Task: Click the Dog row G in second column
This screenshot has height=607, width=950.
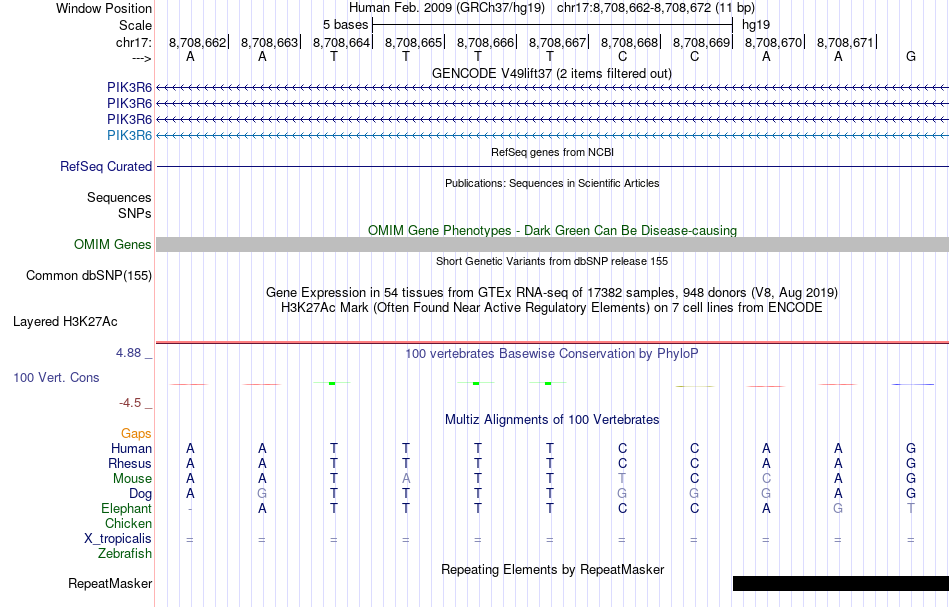Action: pos(262,494)
